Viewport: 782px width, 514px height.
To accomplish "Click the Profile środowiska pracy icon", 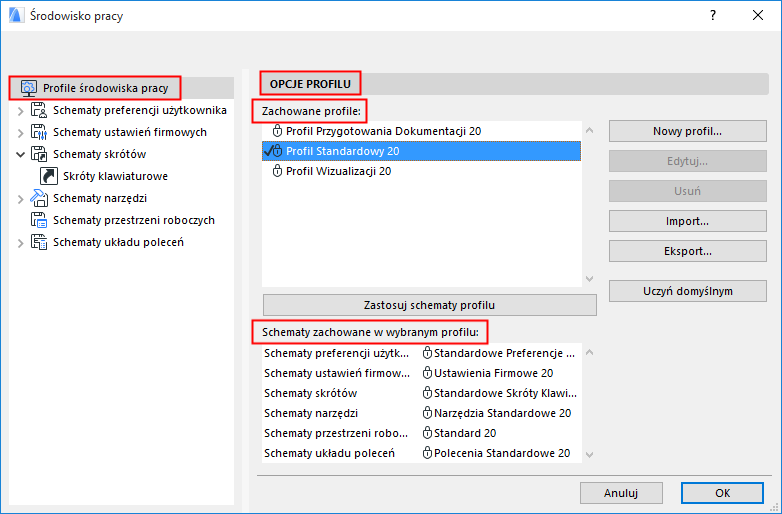I will (28, 88).
